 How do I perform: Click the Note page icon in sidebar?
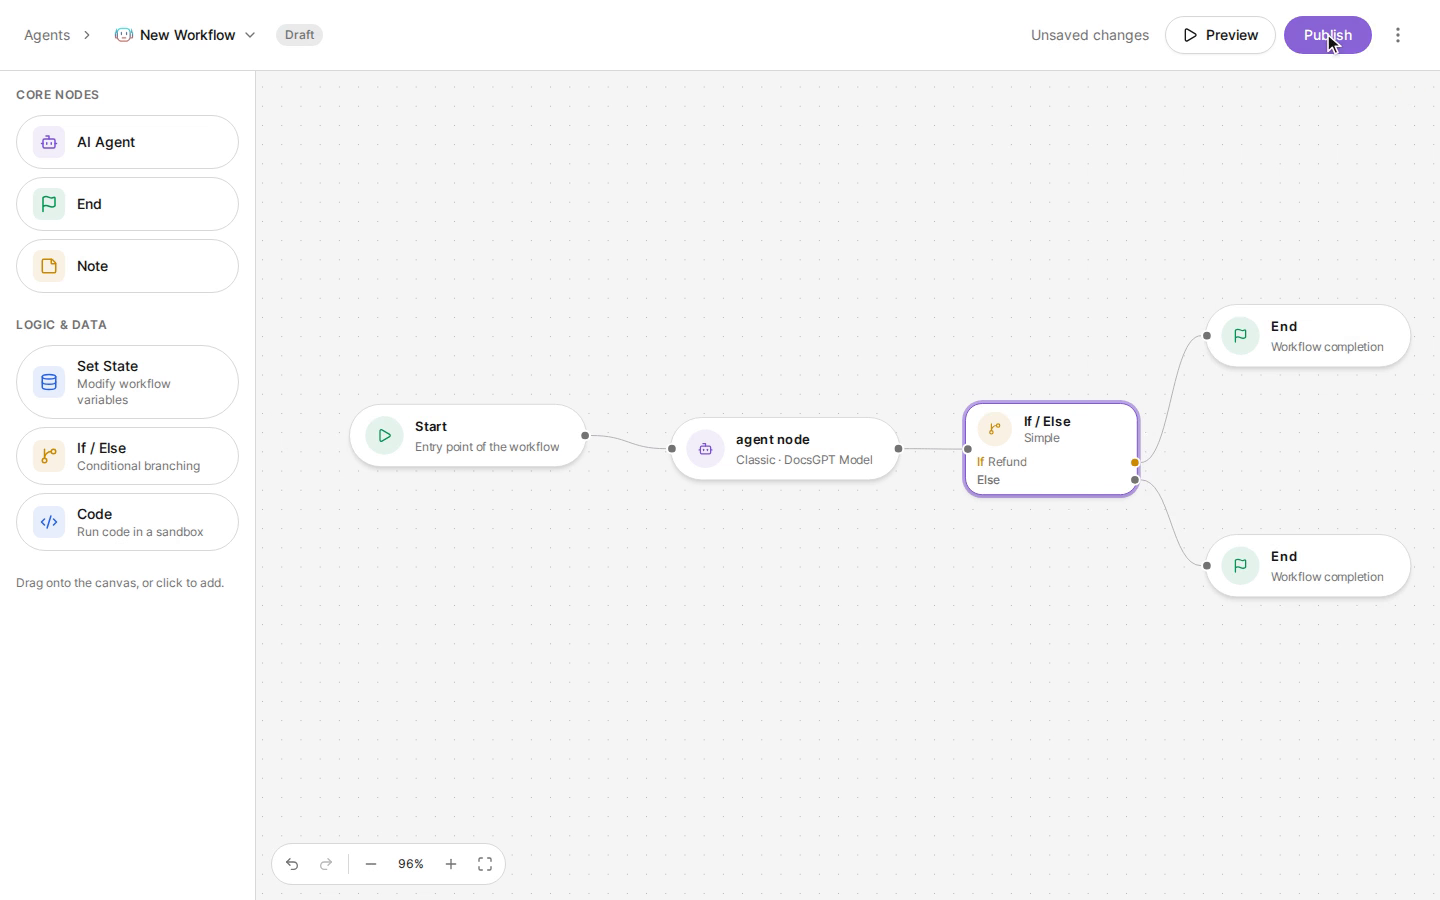pyautogui.click(x=49, y=266)
